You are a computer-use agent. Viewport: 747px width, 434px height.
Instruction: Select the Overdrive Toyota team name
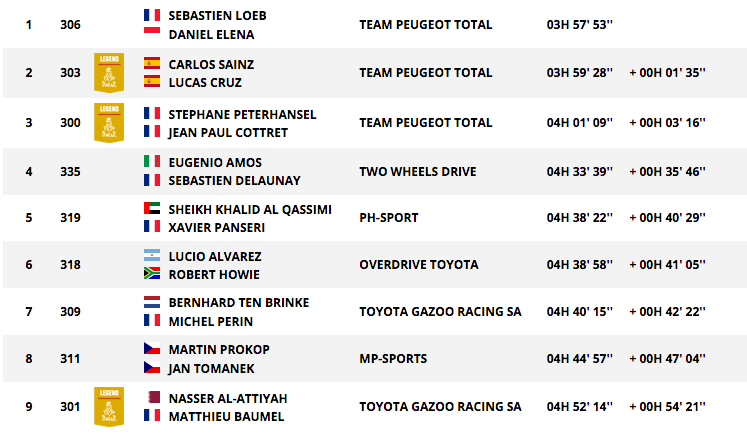(x=419, y=264)
